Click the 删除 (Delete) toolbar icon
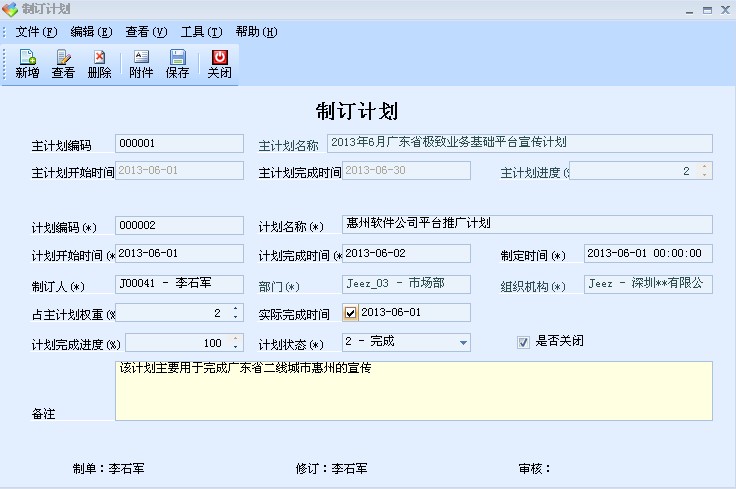Viewport: 736px width, 489px height. [100, 64]
